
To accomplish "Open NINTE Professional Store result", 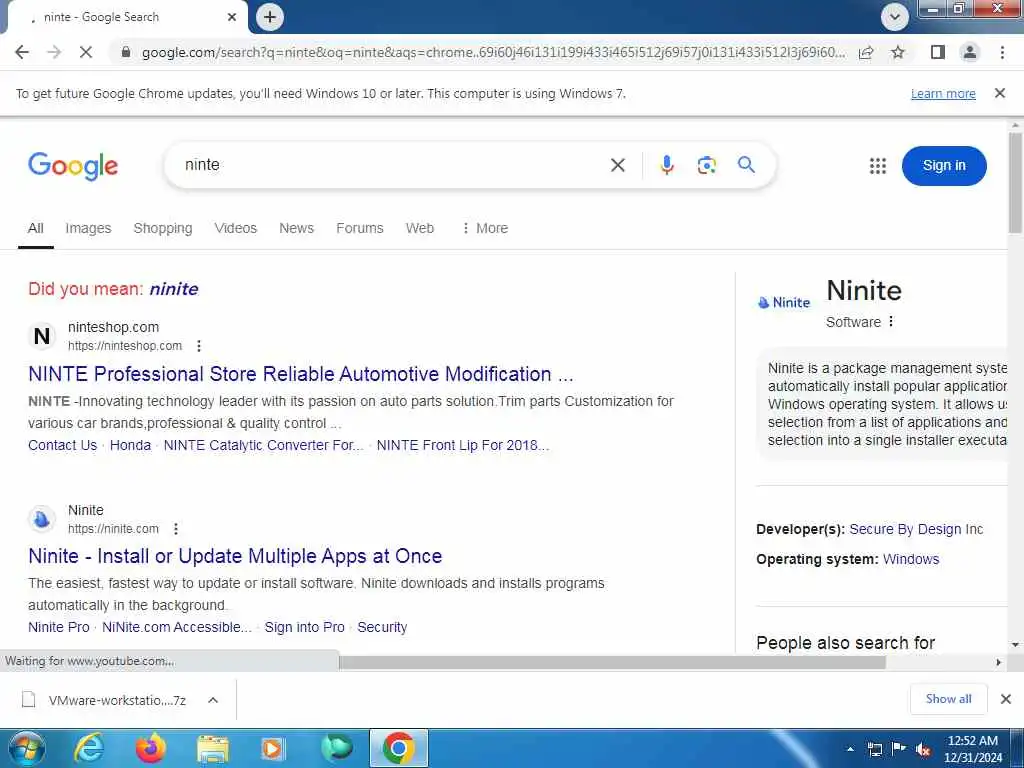I will point(300,374).
